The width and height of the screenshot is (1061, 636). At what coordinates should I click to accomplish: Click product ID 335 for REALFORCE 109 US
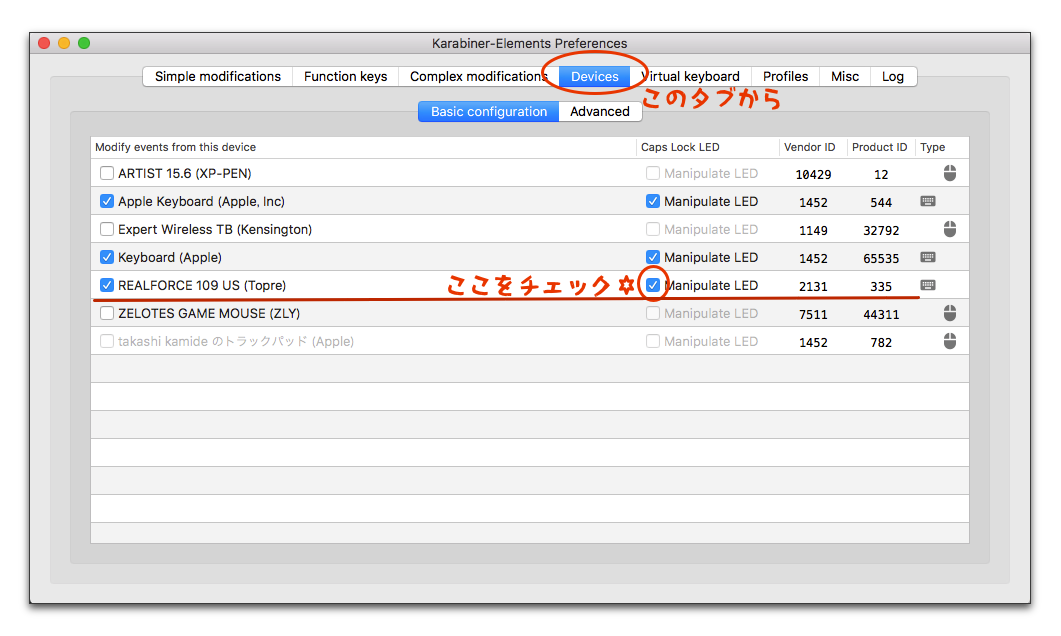pos(881,286)
